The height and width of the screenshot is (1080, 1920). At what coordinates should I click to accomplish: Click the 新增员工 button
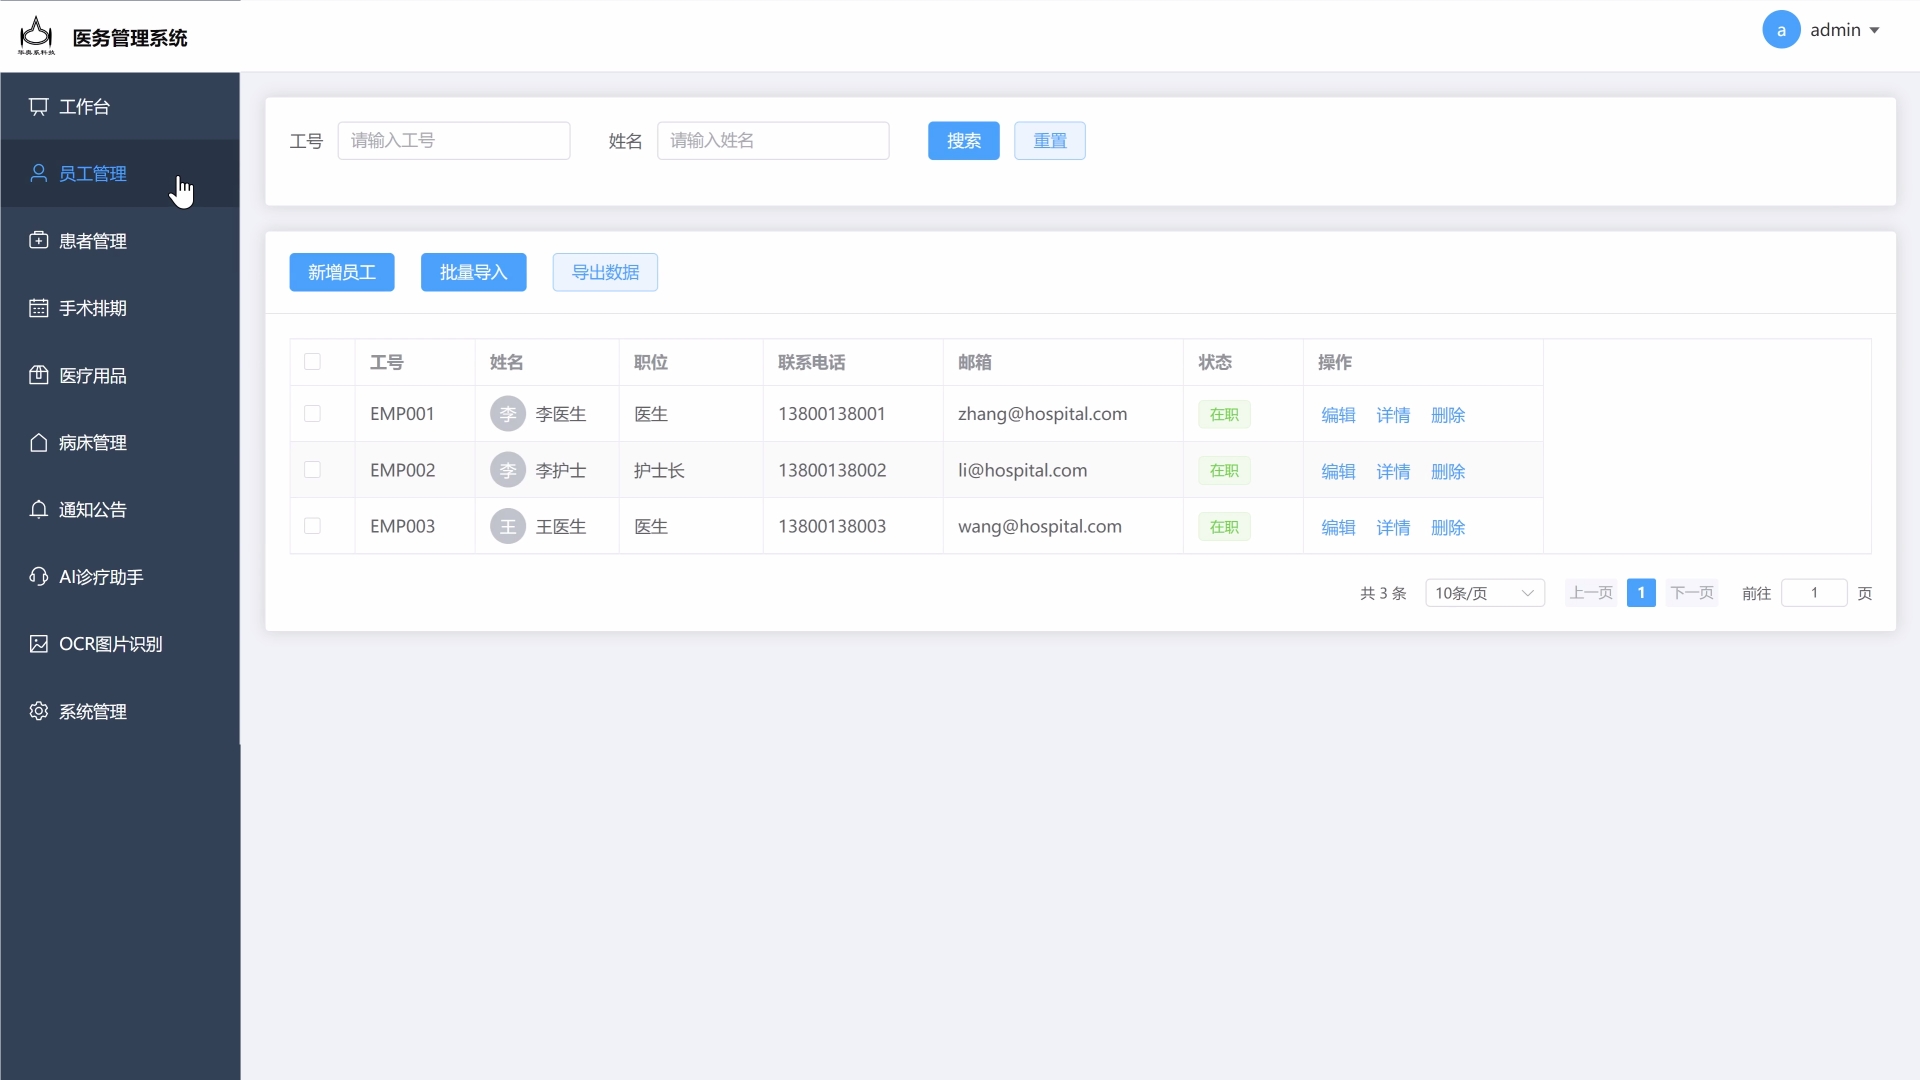tap(342, 272)
